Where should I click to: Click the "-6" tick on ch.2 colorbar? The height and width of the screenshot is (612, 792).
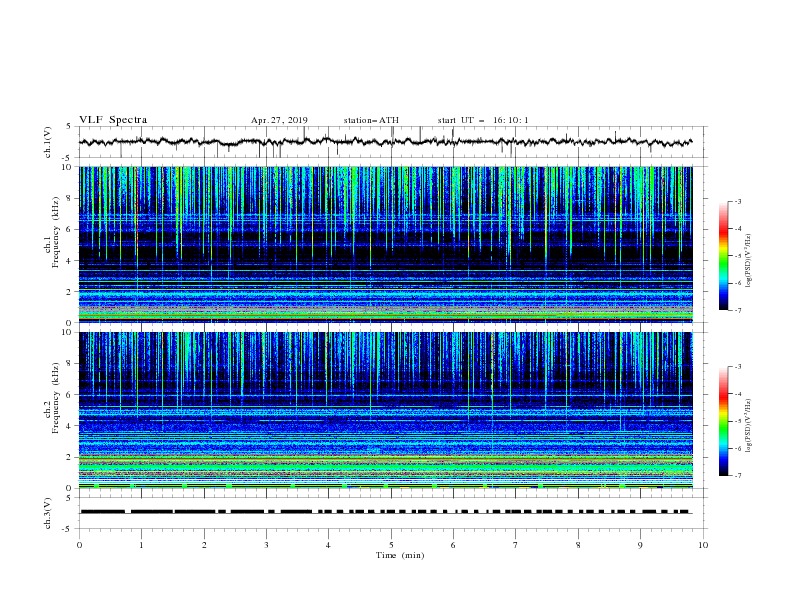(x=737, y=448)
